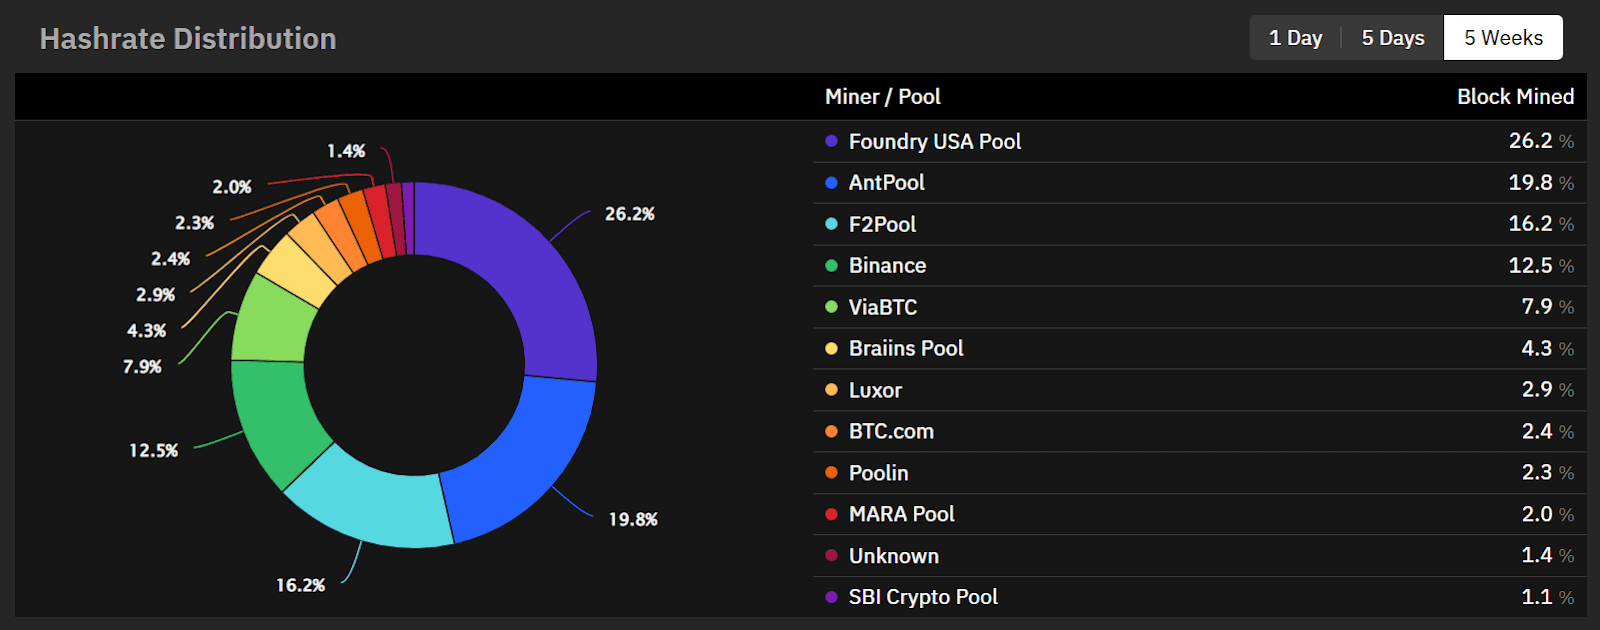Open the ViaBTC pool entry
The image size is (1600, 630).
882,307
